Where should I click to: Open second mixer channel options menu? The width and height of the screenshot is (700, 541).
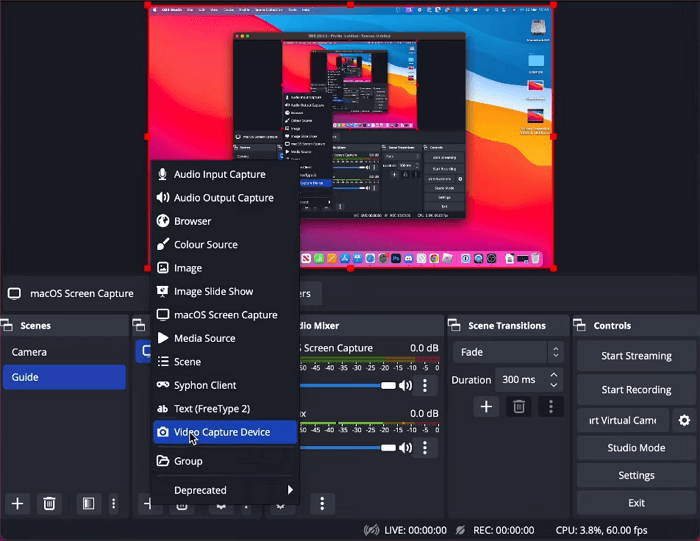[x=425, y=448]
